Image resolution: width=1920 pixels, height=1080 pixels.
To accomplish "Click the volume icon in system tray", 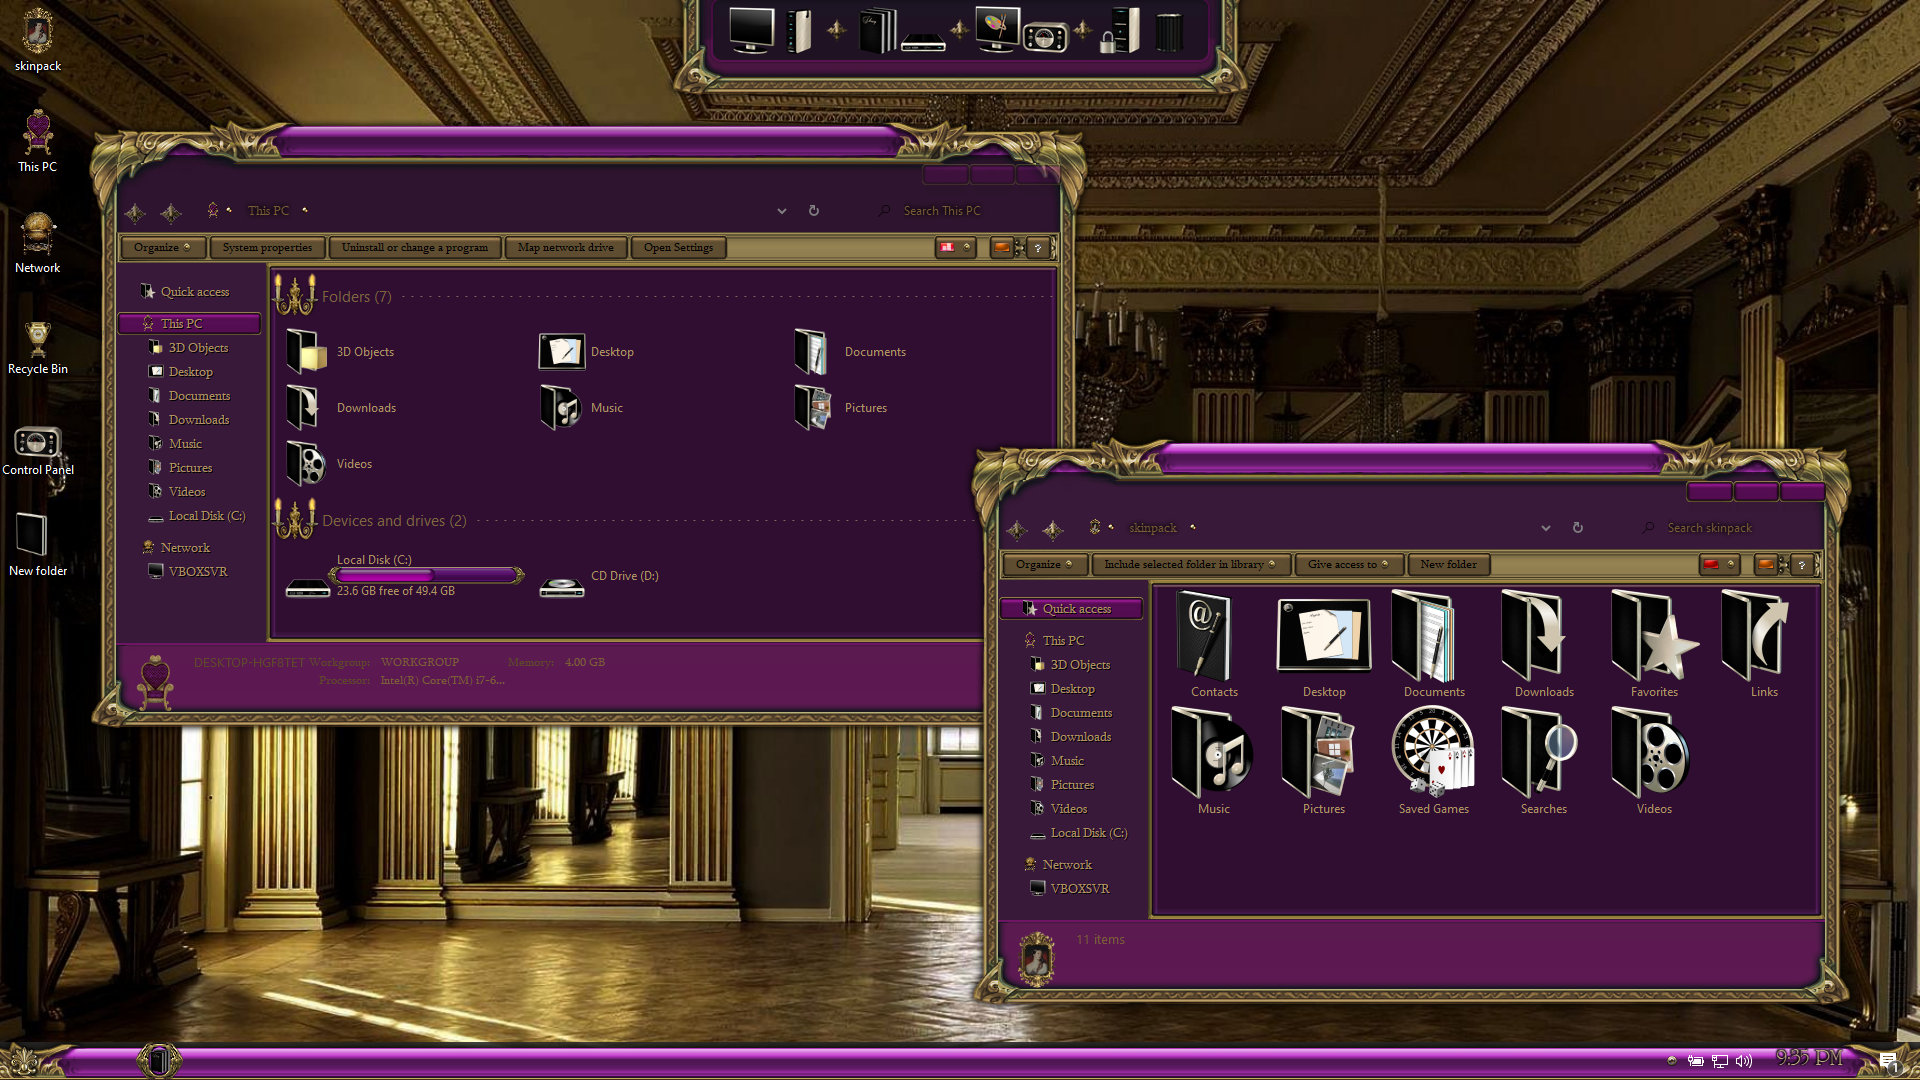I will tap(1744, 1061).
